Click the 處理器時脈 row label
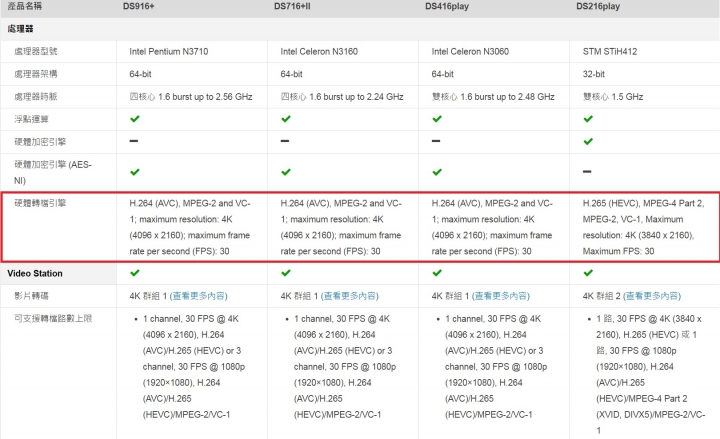This screenshot has height=439, width=720. click(x=35, y=96)
